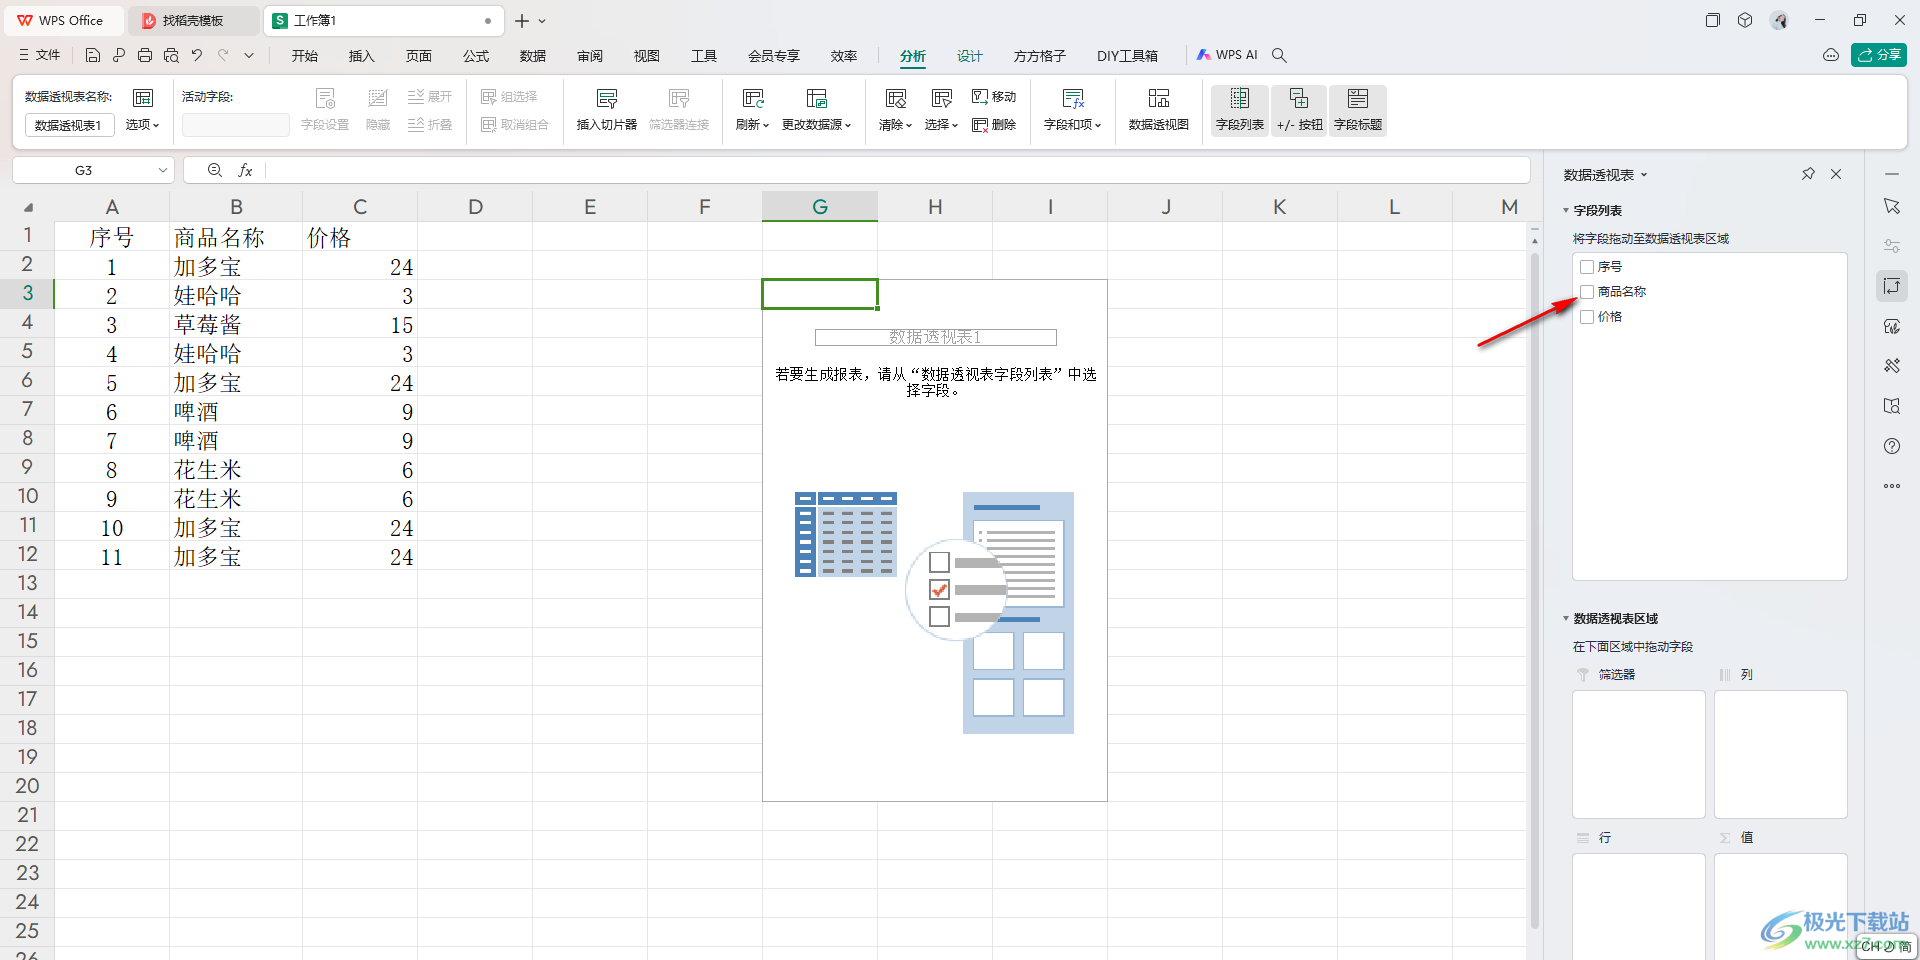Screen dimensions: 1920x960
Task: Click the WPS AI icon
Action: (x=1227, y=55)
